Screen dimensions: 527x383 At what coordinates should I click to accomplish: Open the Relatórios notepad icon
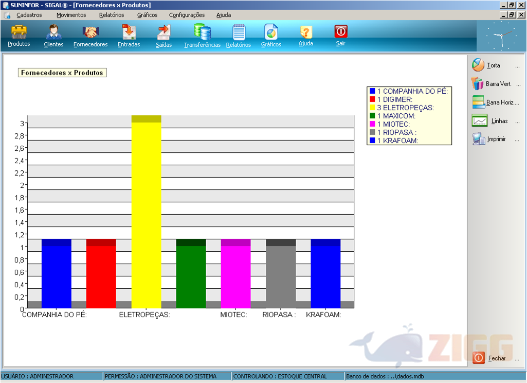(239, 33)
